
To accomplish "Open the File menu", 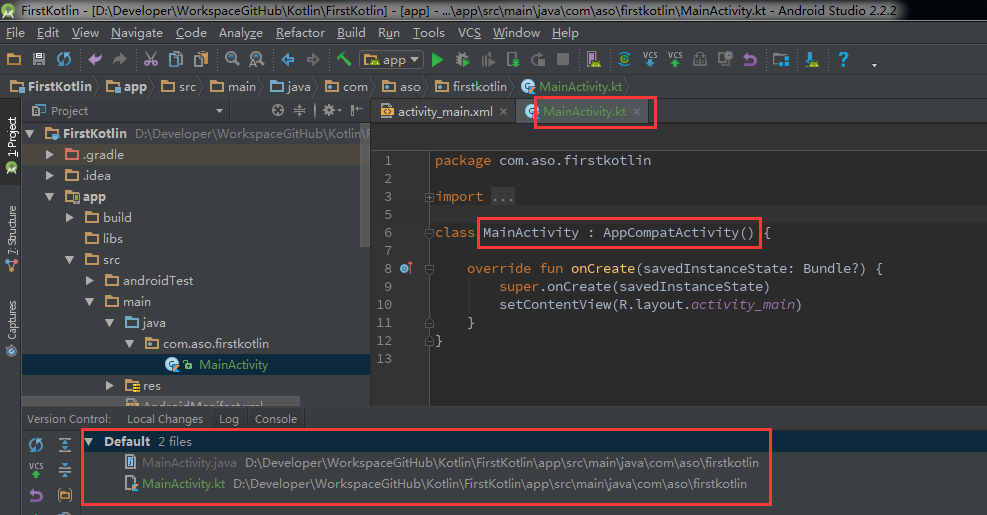I will click(15, 33).
